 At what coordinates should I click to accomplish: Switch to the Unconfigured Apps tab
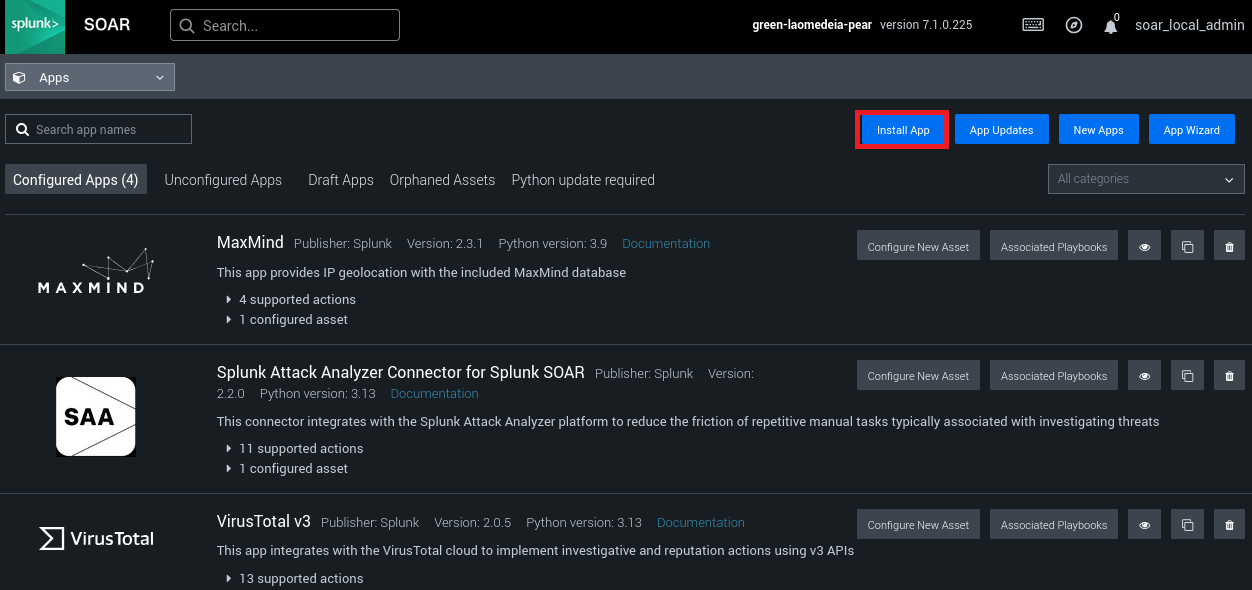pyautogui.click(x=223, y=180)
